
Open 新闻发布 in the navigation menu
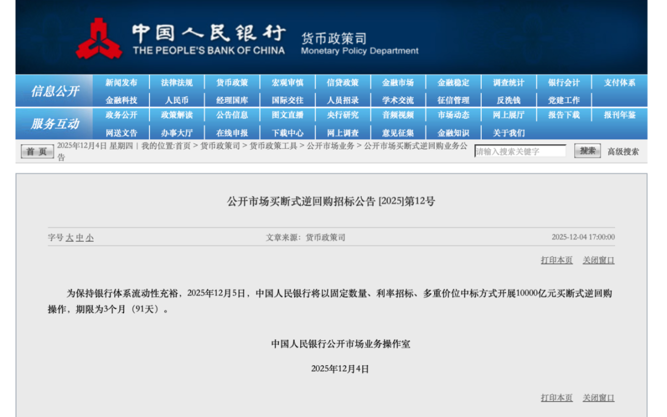[x=122, y=83]
